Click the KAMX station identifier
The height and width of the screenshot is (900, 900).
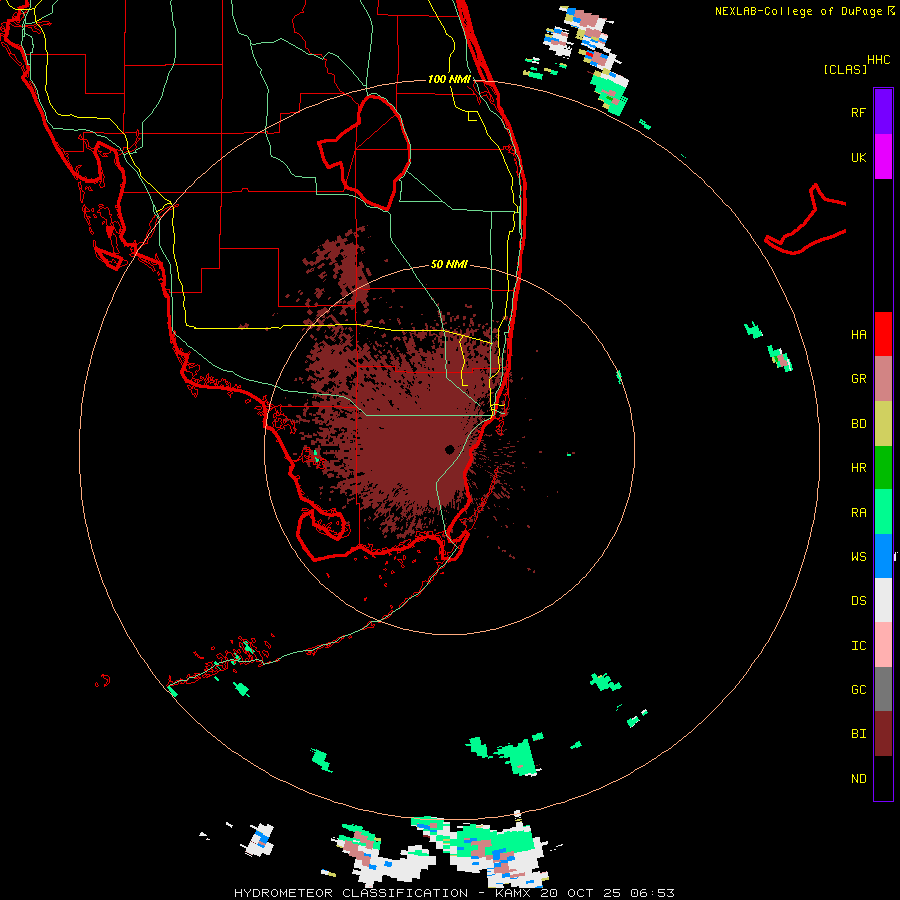(516, 893)
